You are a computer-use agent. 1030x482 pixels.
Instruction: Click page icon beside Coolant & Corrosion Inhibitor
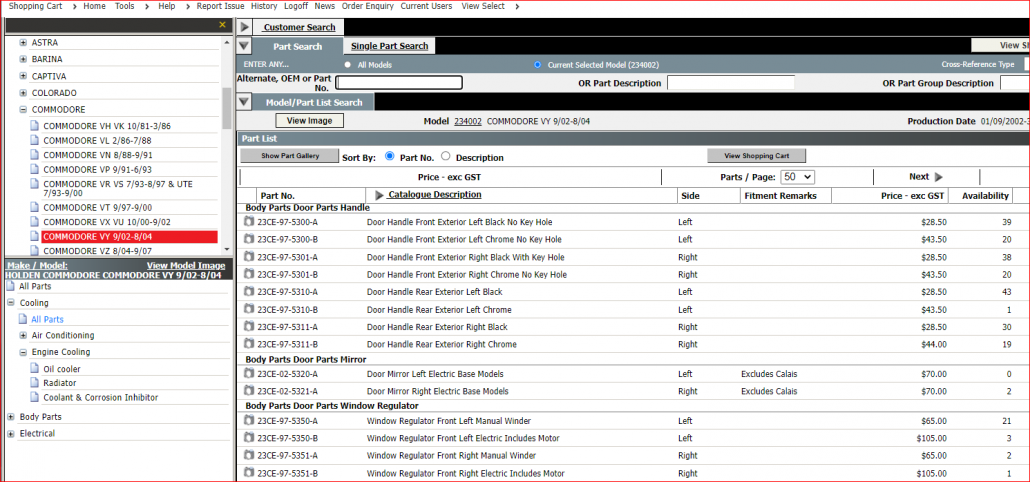pos(35,397)
